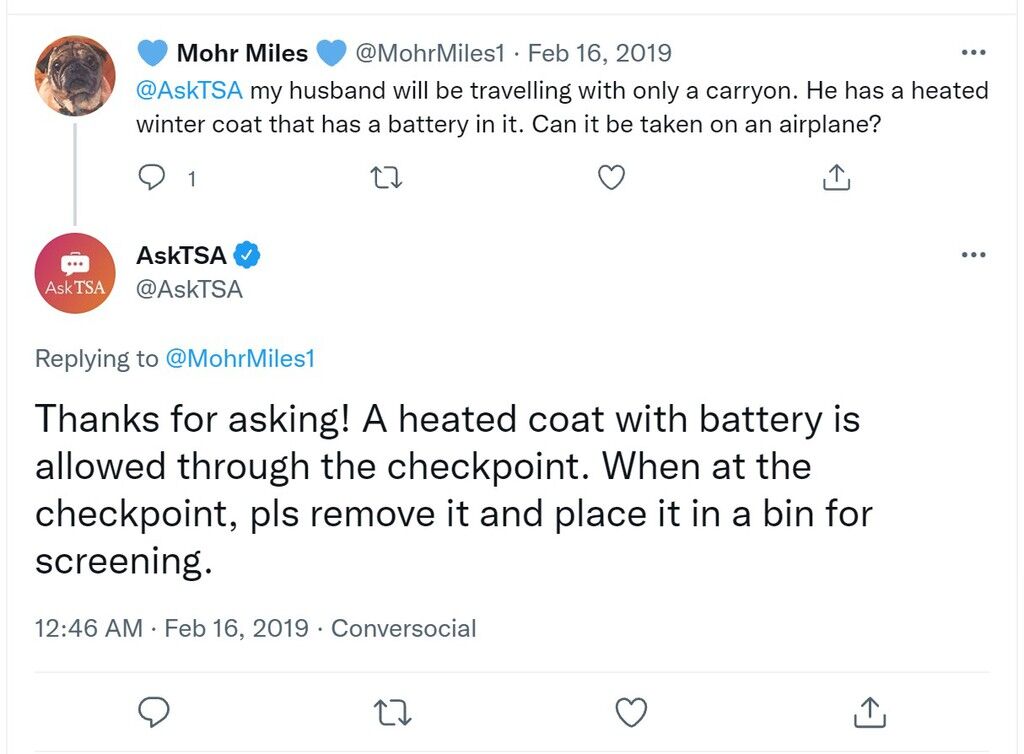Like Mohr Miles' tweet about heated coat

[611, 178]
